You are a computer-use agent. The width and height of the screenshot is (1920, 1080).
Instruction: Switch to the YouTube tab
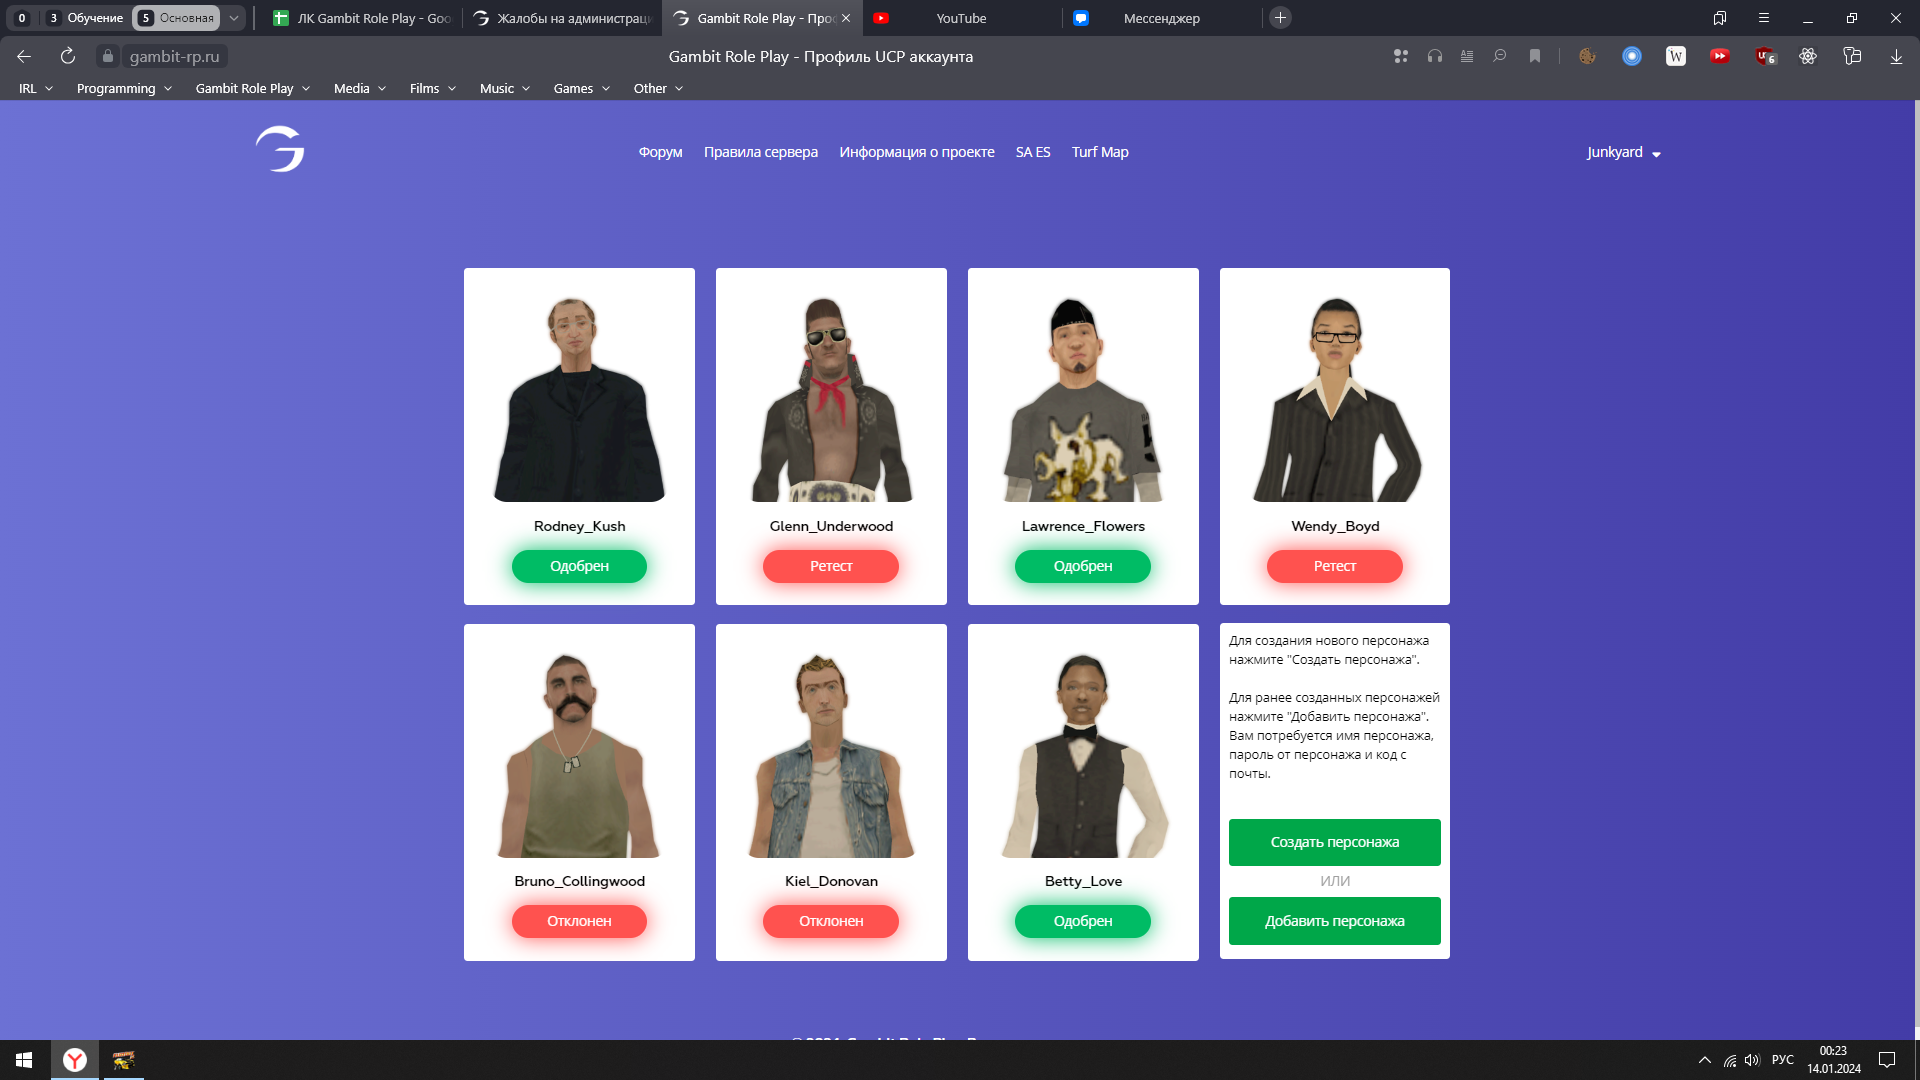960,18
